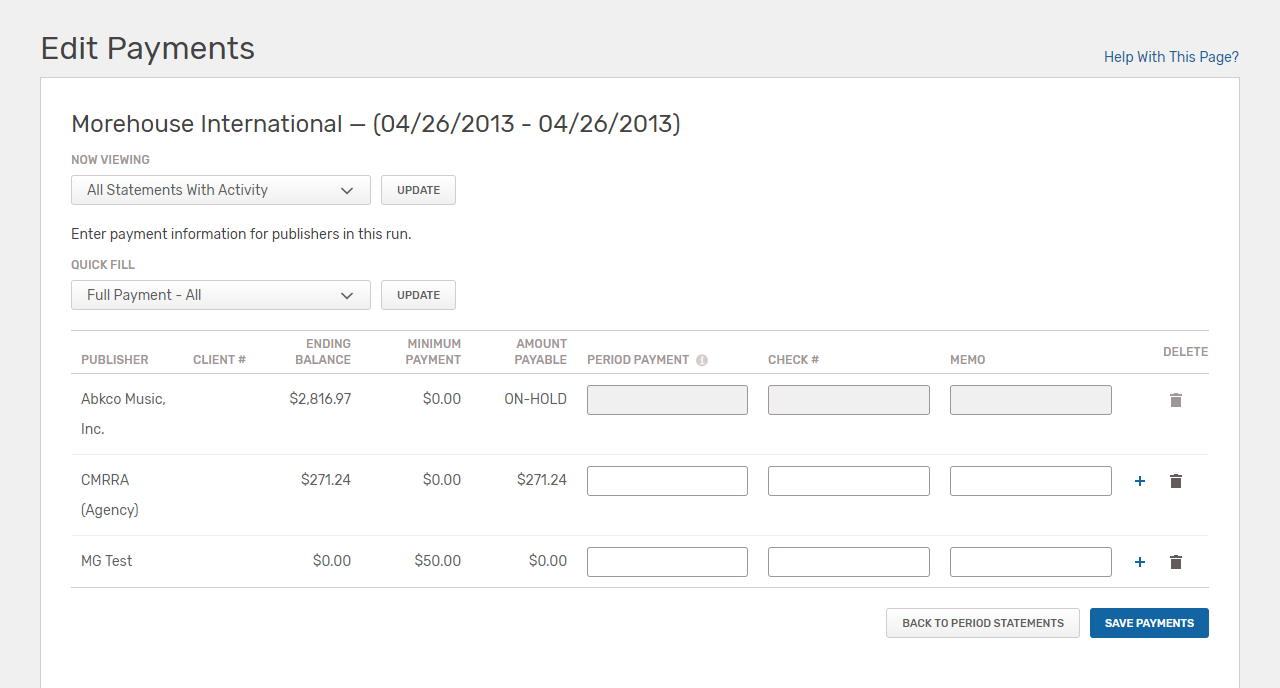Delete MG Test payment row

click(x=1176, y=562)
